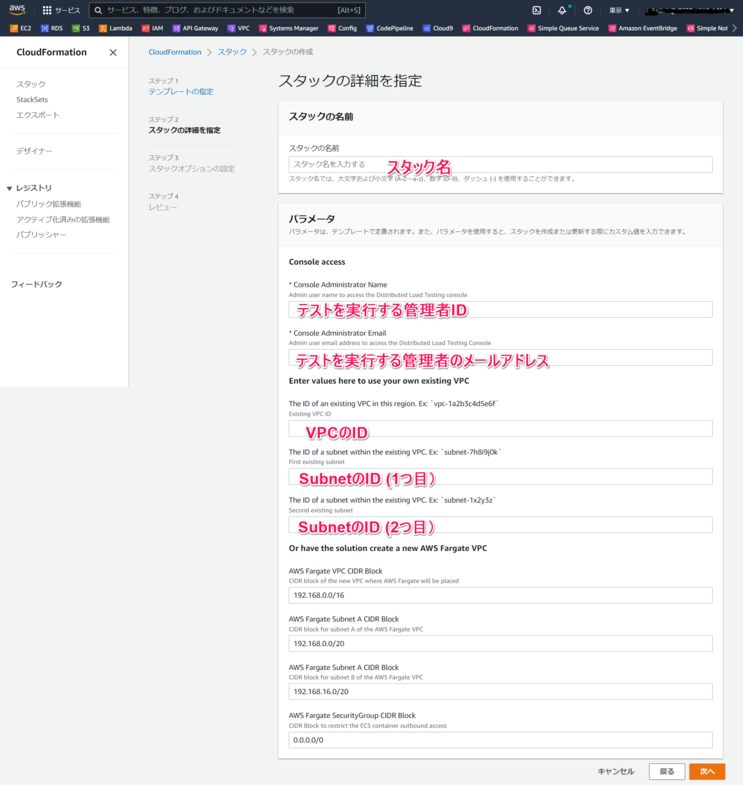This screenshot has height=800, width=743.
Task: Open IAM bookmark shortcut
Action: tap(153, 29)
